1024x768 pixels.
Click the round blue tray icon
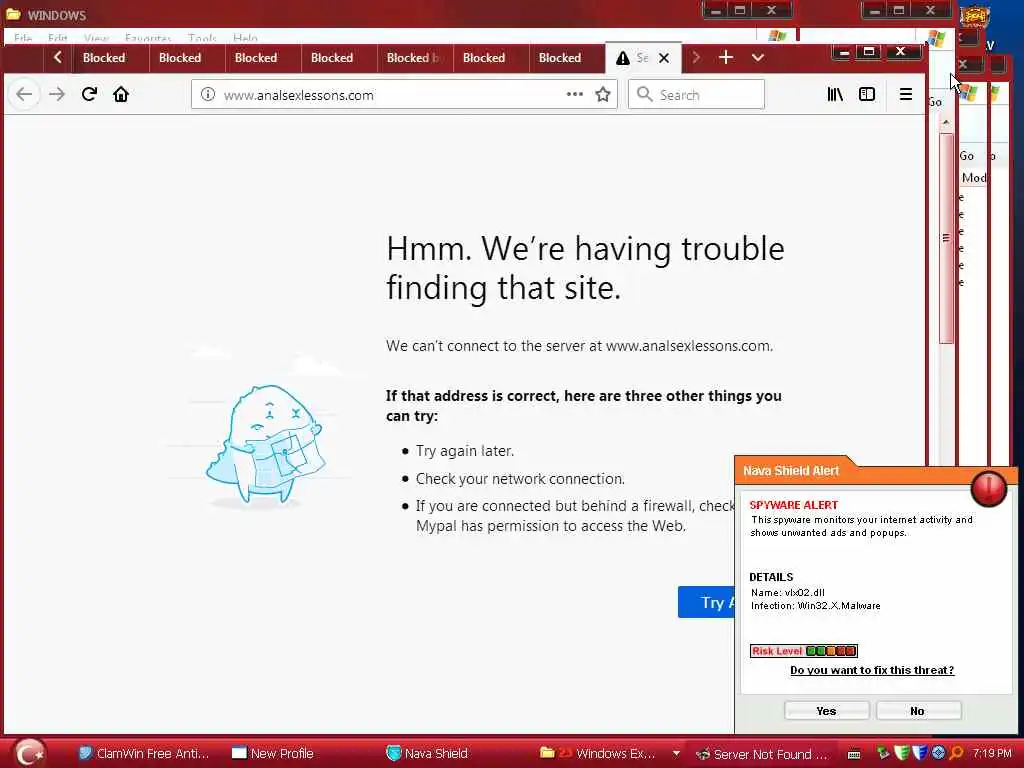[938, 753]
